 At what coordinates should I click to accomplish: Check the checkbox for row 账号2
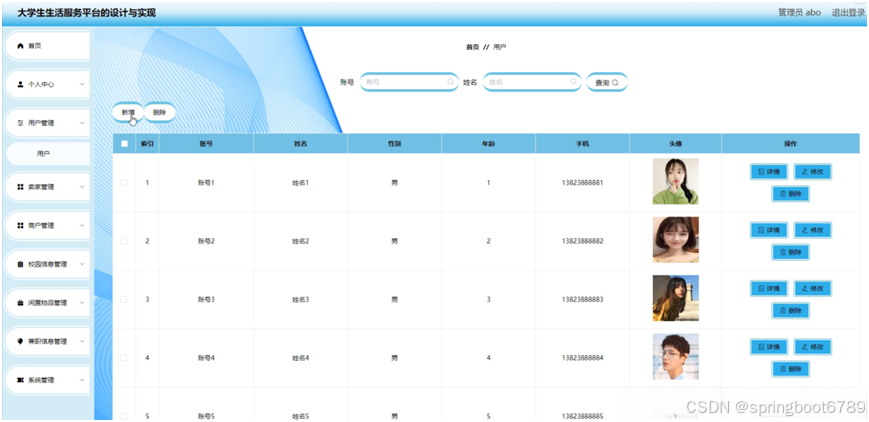tap(124, 241)
